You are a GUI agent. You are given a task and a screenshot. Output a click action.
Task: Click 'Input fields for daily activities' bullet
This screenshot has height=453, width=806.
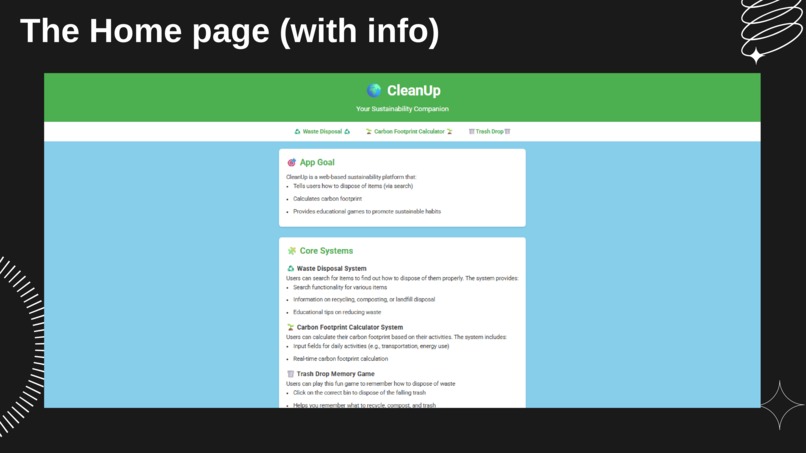point(371,346)
